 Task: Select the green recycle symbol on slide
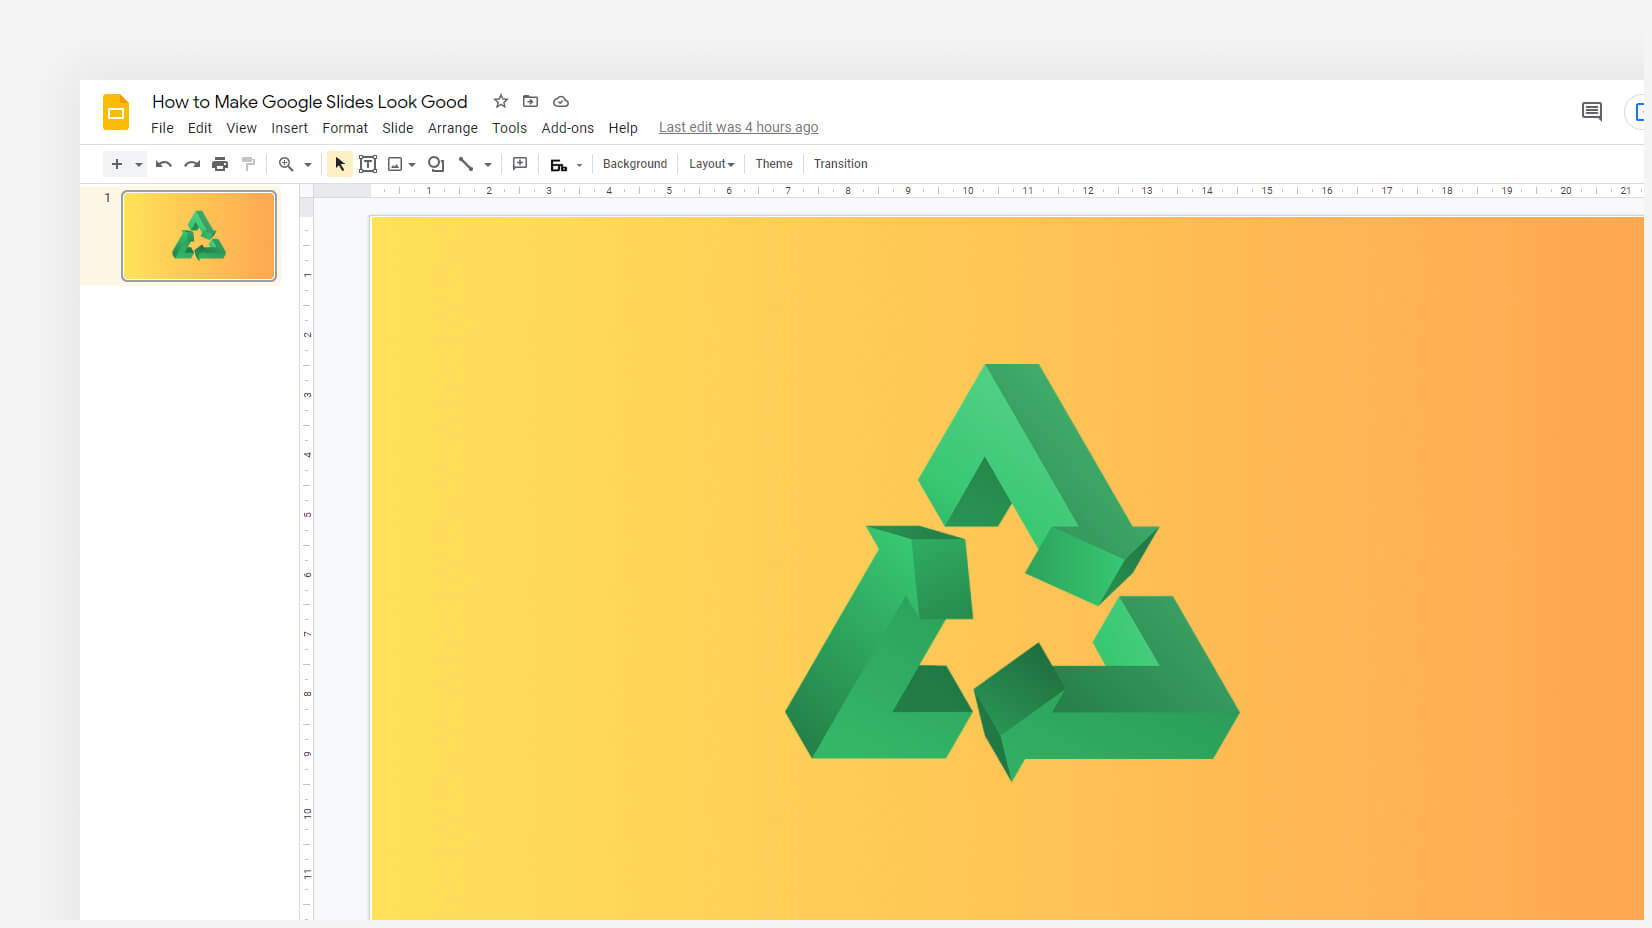[x=1012, y=572]
